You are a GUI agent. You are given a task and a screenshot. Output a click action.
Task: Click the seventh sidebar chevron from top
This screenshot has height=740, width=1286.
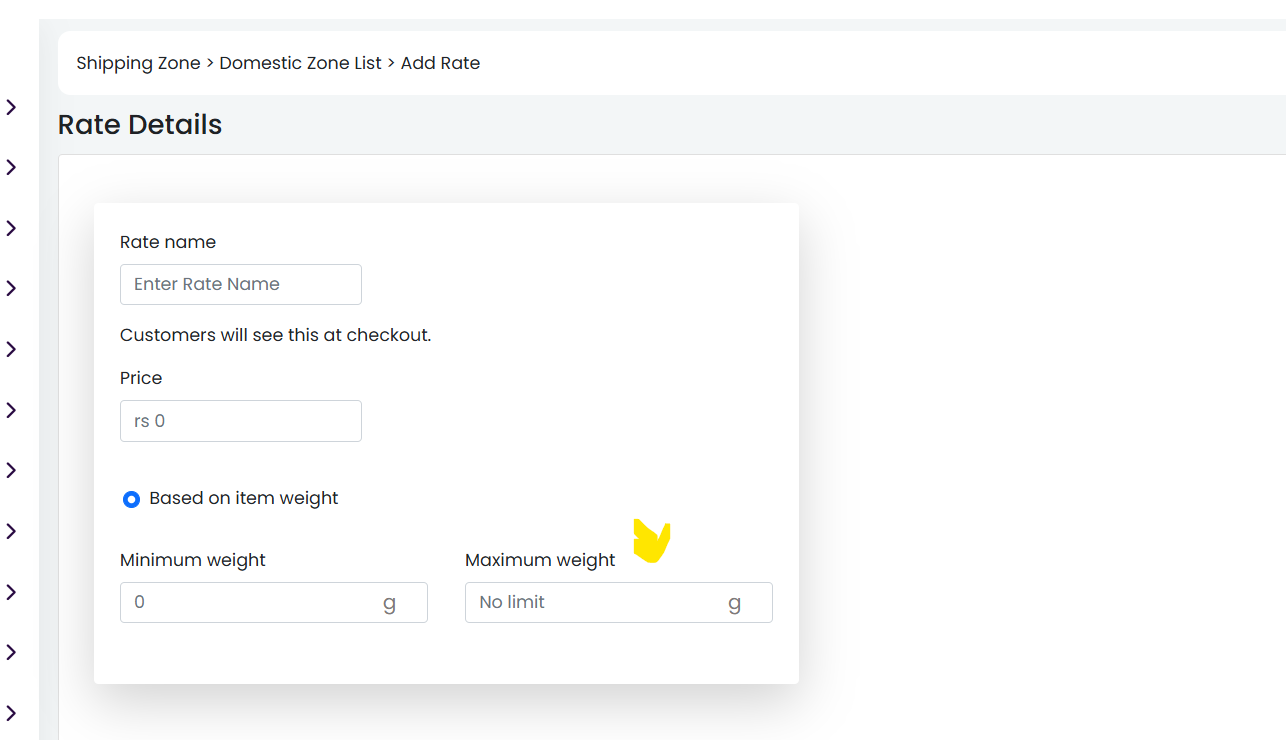click(x=12, y=470)
